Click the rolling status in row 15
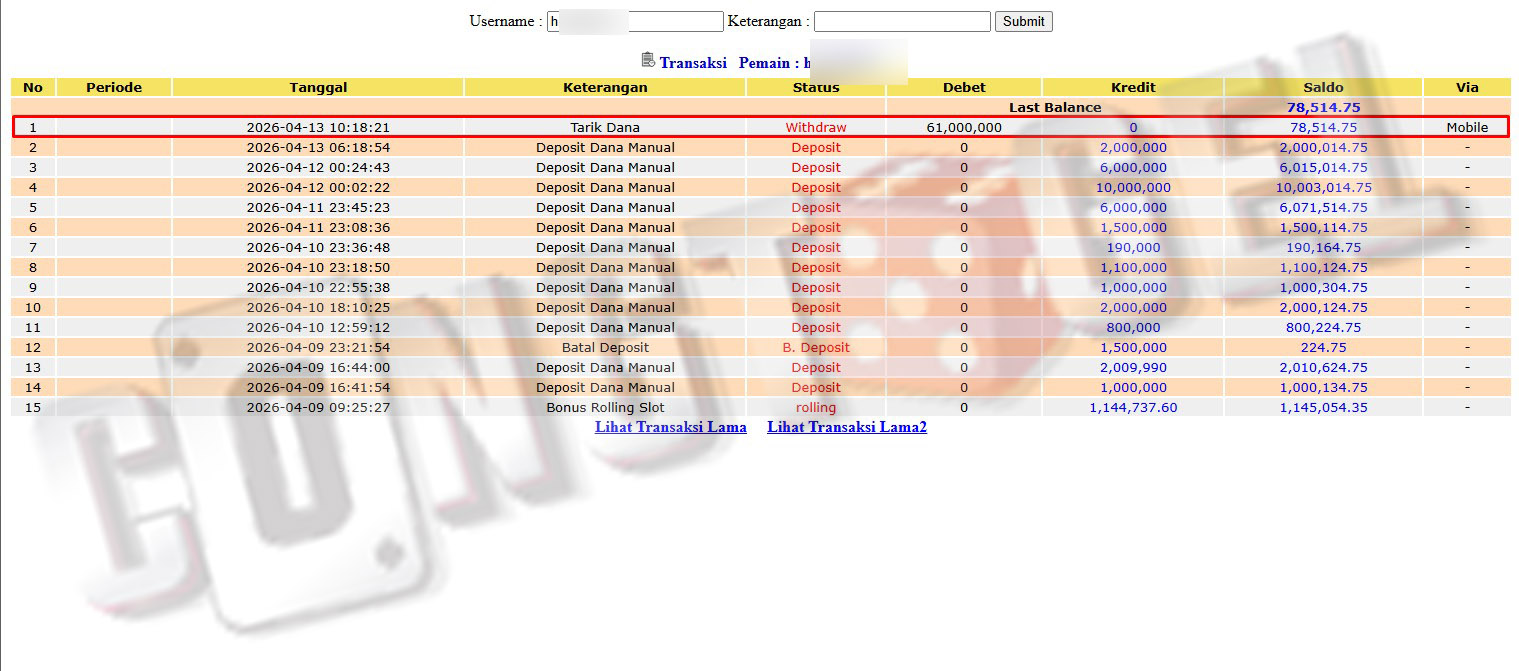Viewport: 1519px width, 671px height. pos(815,407)
